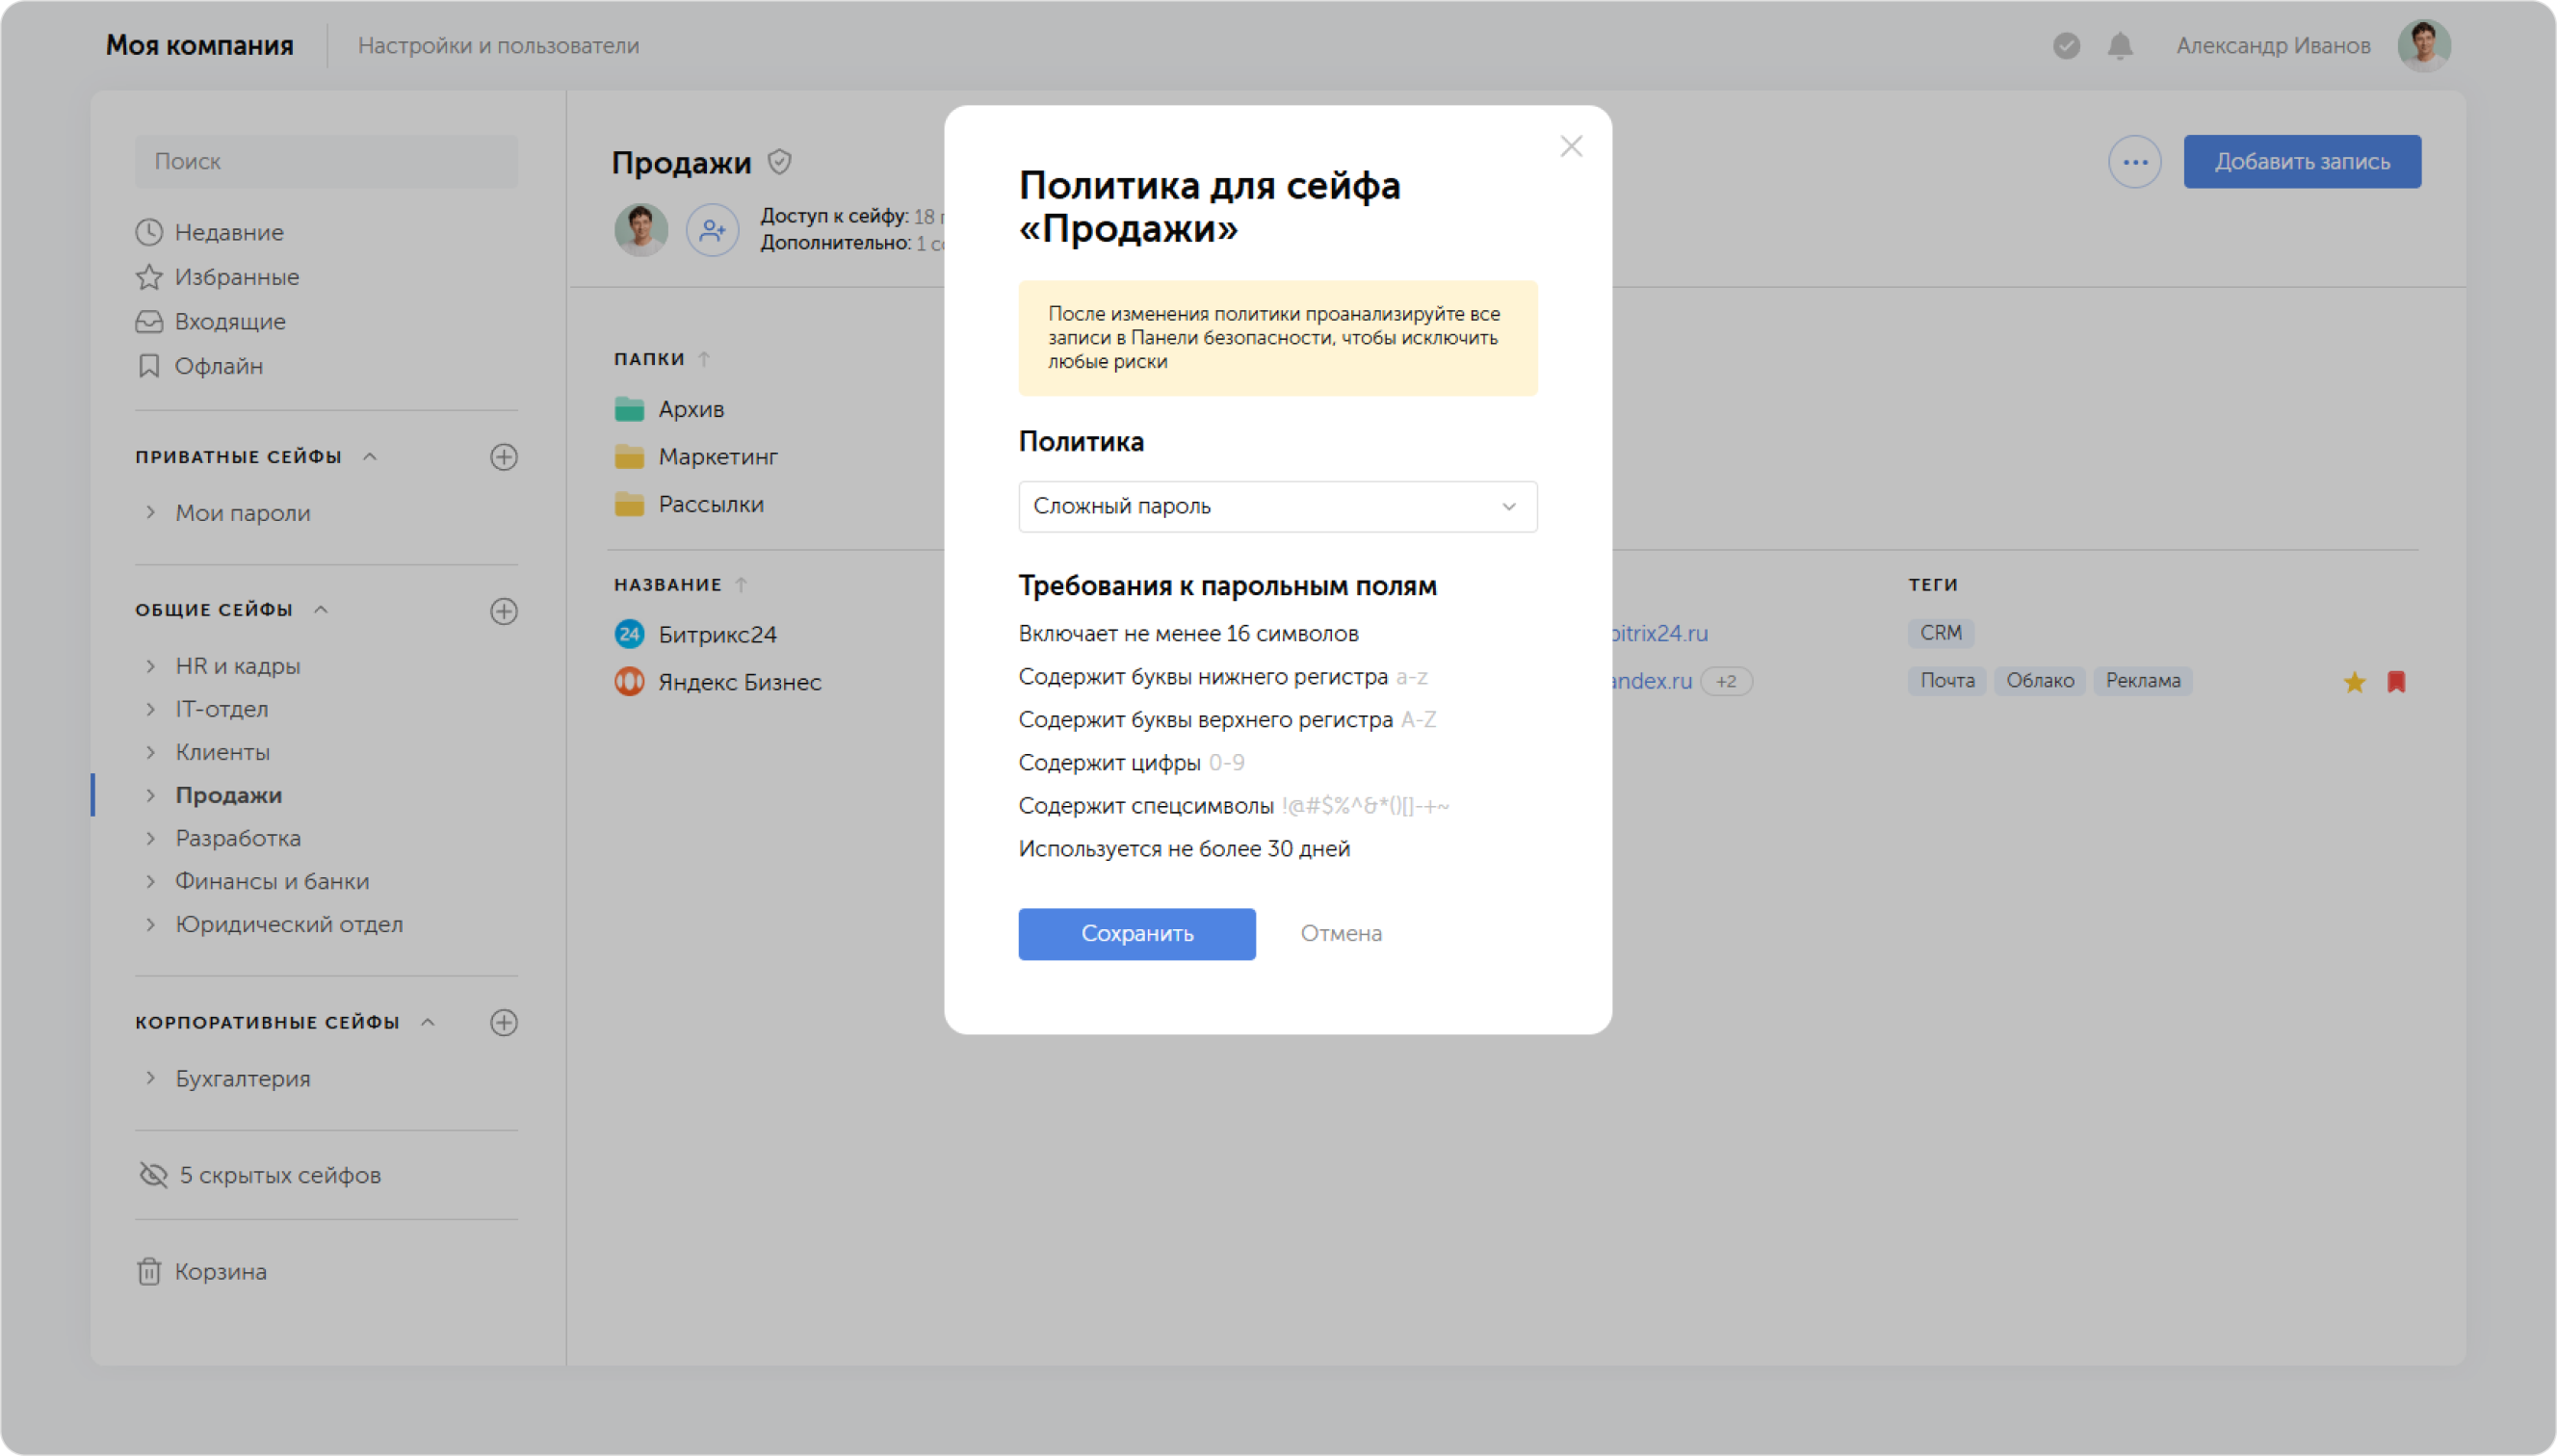
Task: Select the Юридический отдел safe
Action: 289,924
